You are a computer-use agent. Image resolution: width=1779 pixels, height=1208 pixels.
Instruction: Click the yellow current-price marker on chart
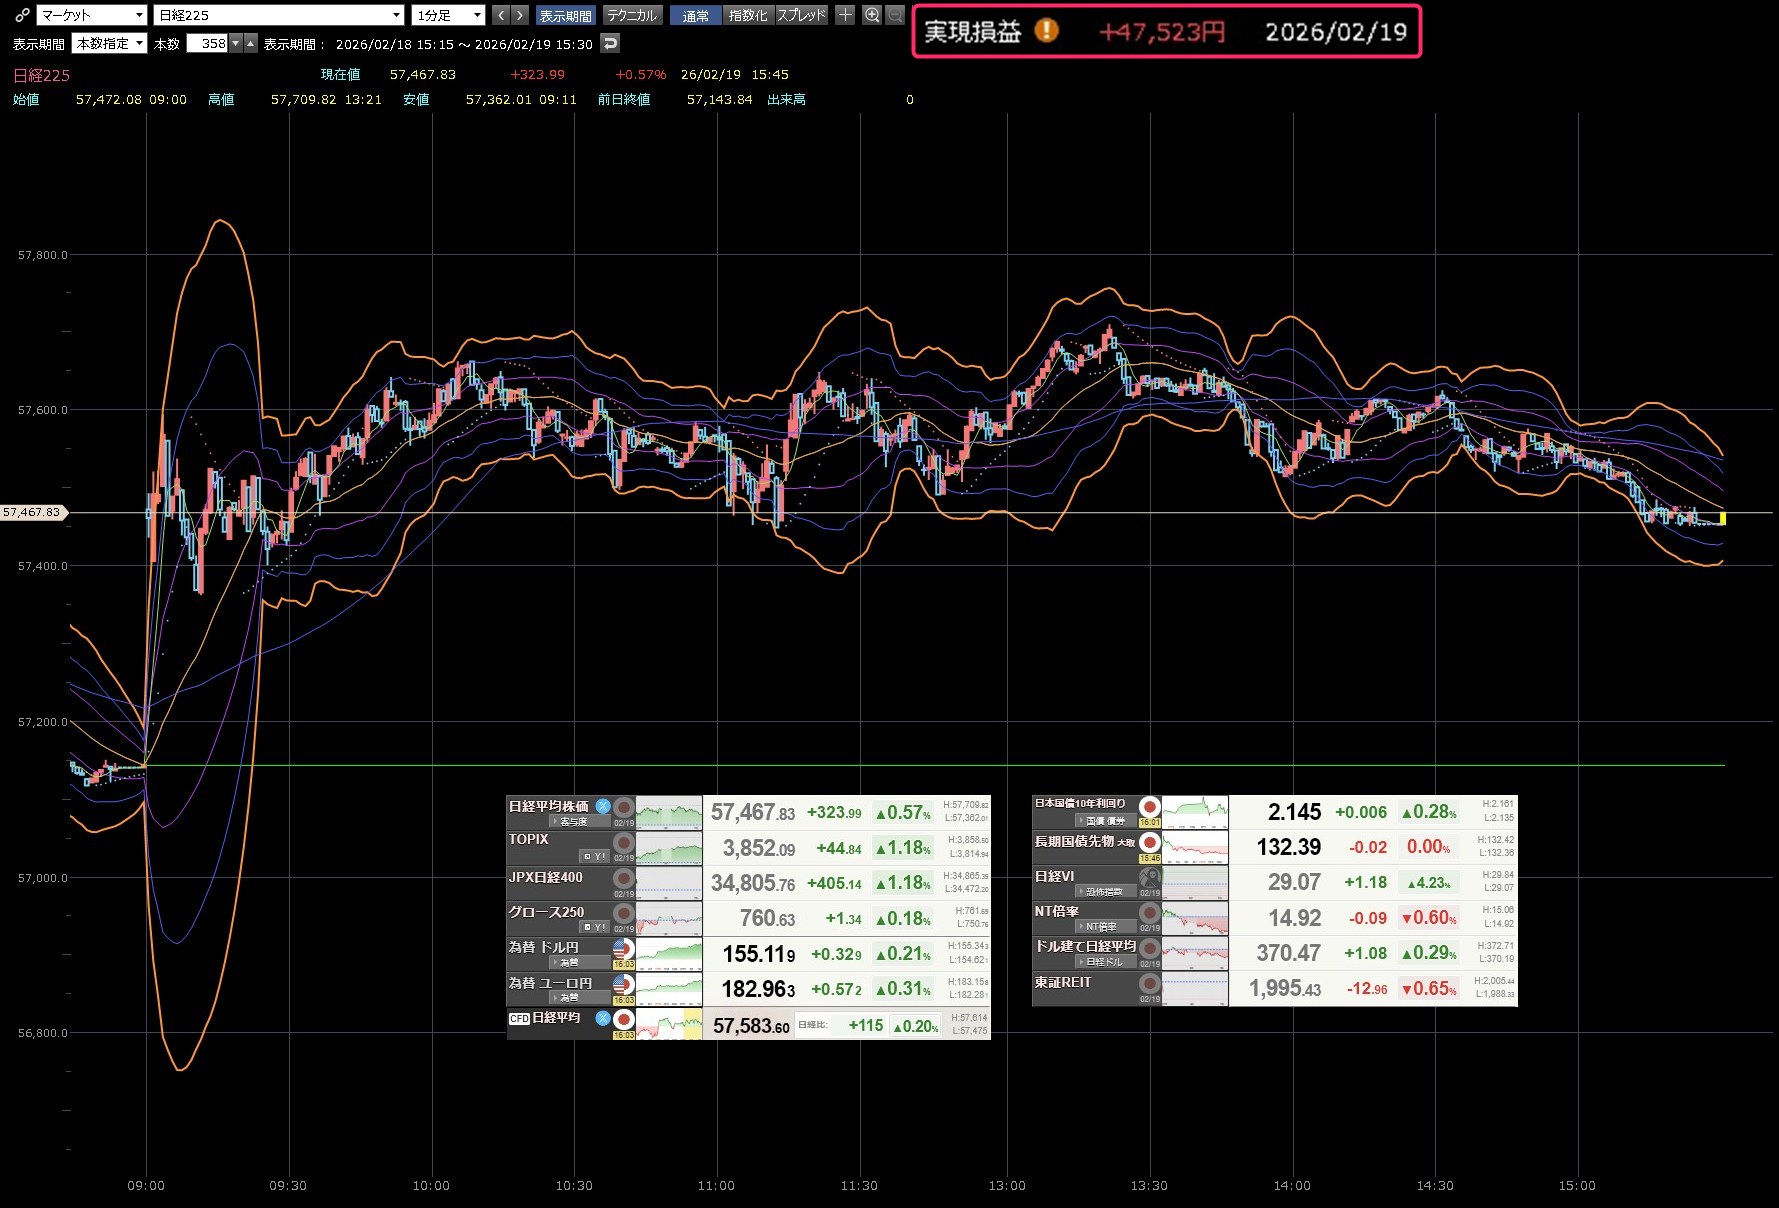(1722, 518)
